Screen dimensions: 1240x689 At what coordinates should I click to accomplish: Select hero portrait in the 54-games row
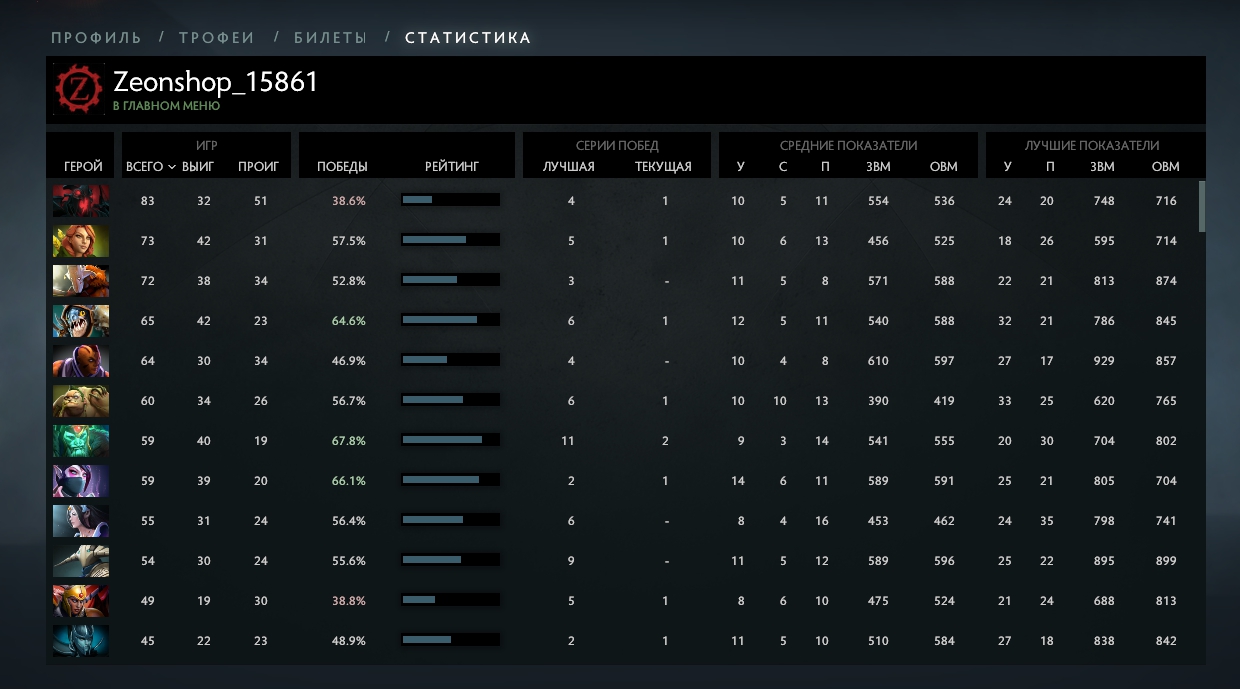81,561
